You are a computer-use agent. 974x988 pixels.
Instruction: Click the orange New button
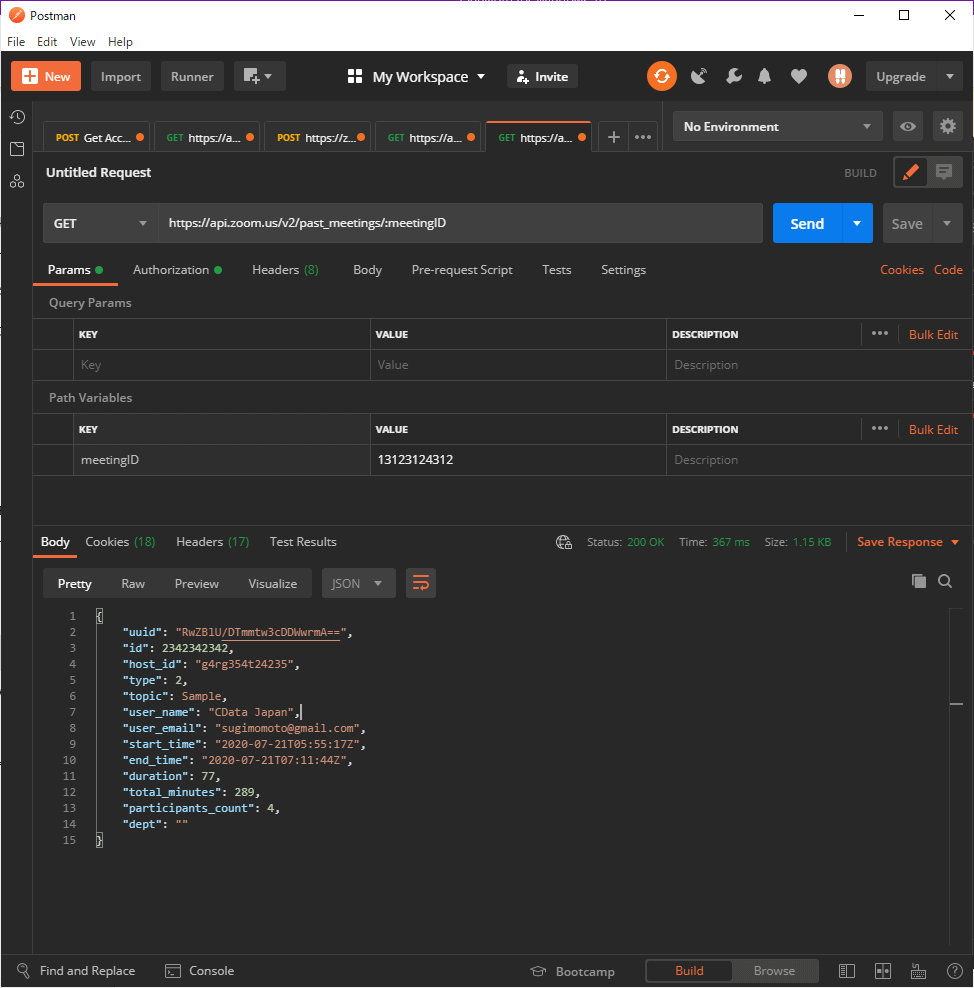pyautogui.click(x=46, y=76)
